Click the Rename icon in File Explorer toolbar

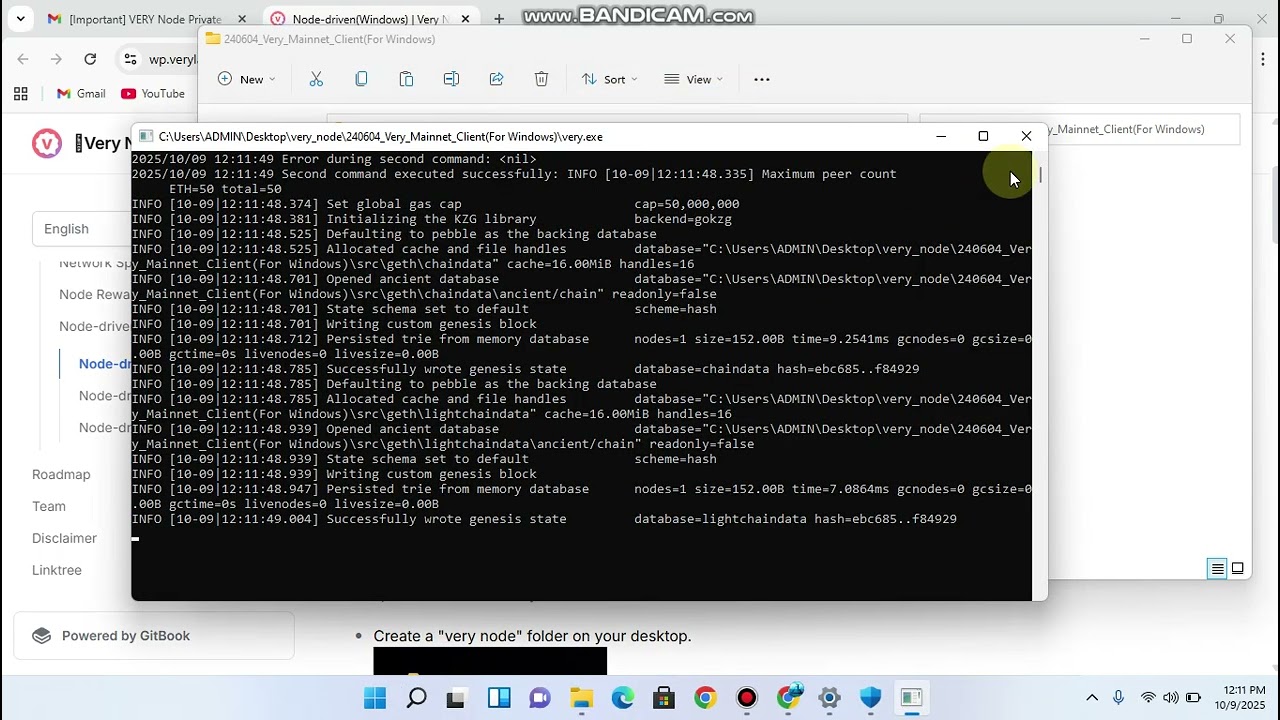451,79
